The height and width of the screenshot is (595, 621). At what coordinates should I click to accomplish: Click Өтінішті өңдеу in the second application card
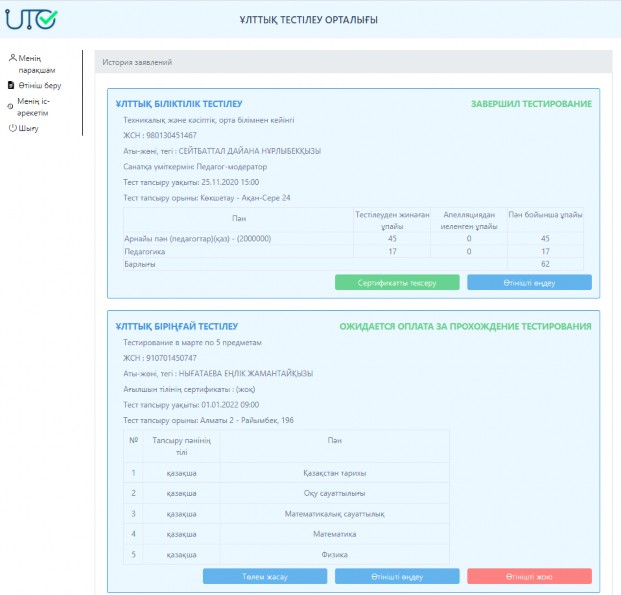click(x=397, y=576)
